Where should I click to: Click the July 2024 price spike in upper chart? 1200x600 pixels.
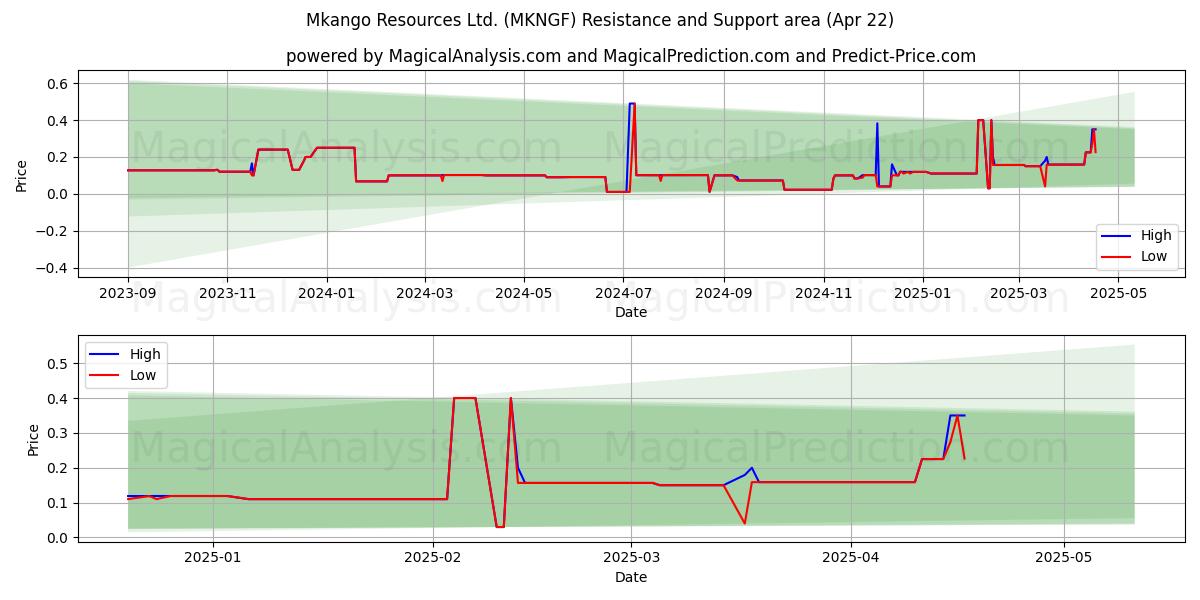(x=632, y=104)
